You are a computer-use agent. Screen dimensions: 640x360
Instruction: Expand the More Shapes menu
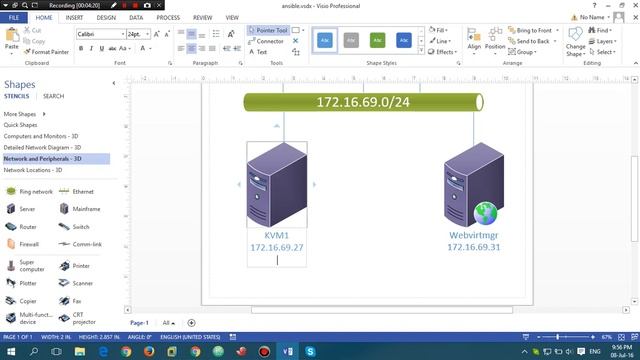[x=24, y=114]
